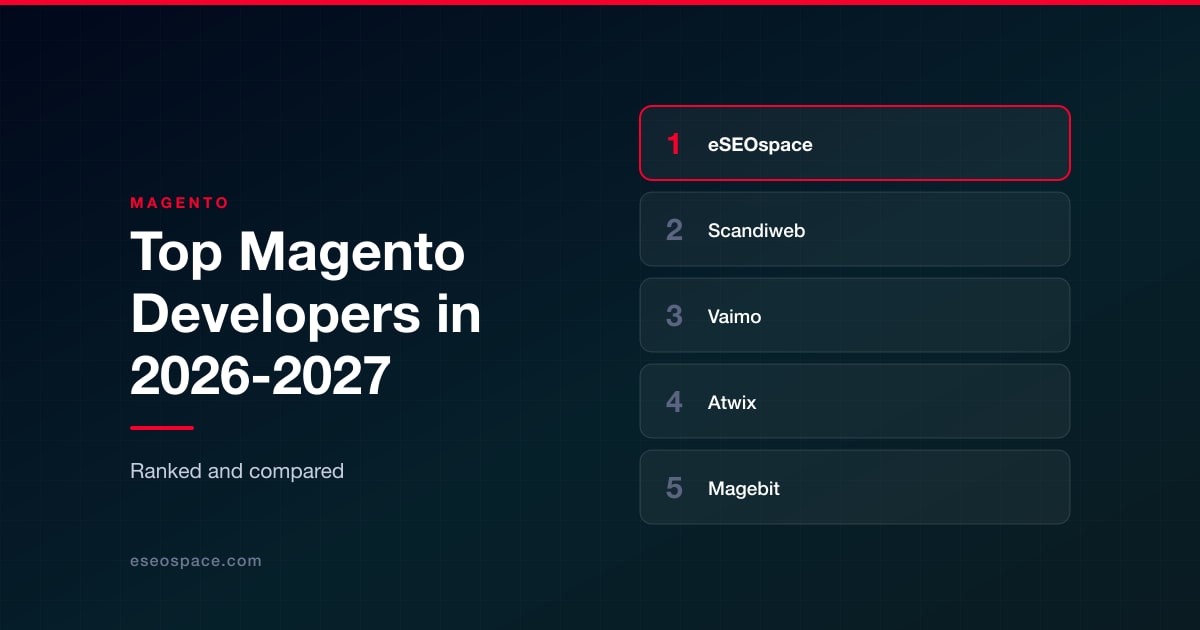Open the Scandiweb rank 2 card
1200x630 pixels.
pos(855,229)
